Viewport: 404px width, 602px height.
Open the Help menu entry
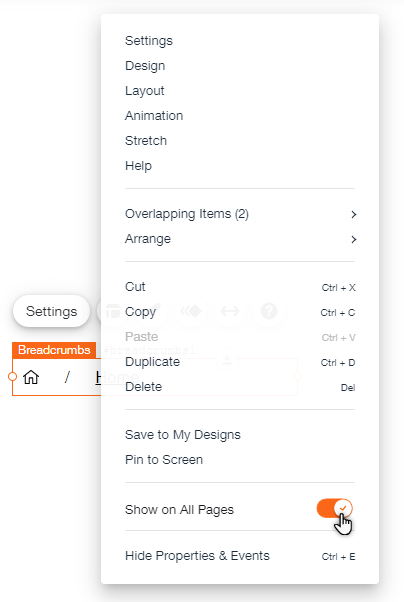138,166
